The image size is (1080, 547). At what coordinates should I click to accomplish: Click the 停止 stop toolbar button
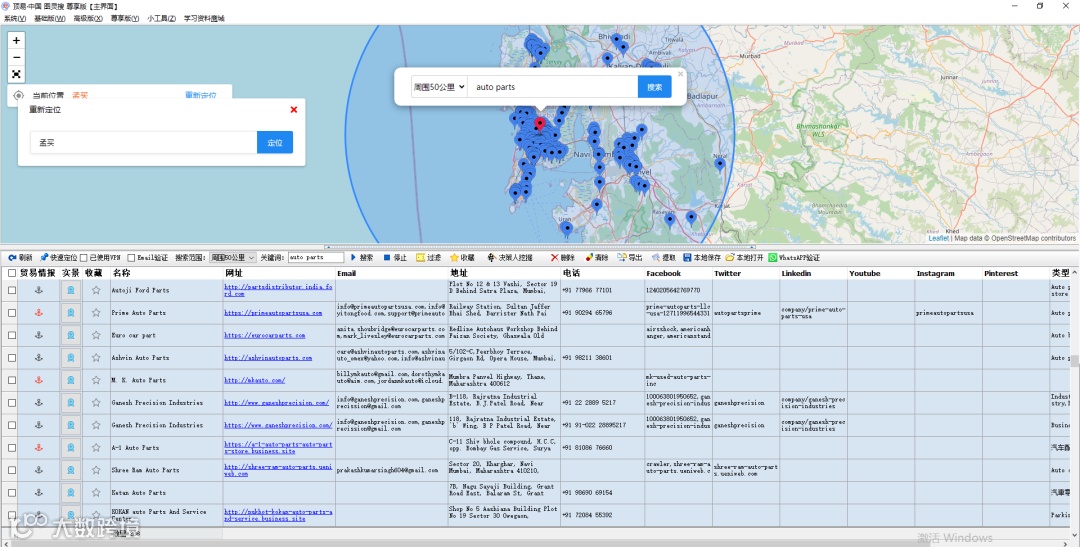tap(394, 257)
